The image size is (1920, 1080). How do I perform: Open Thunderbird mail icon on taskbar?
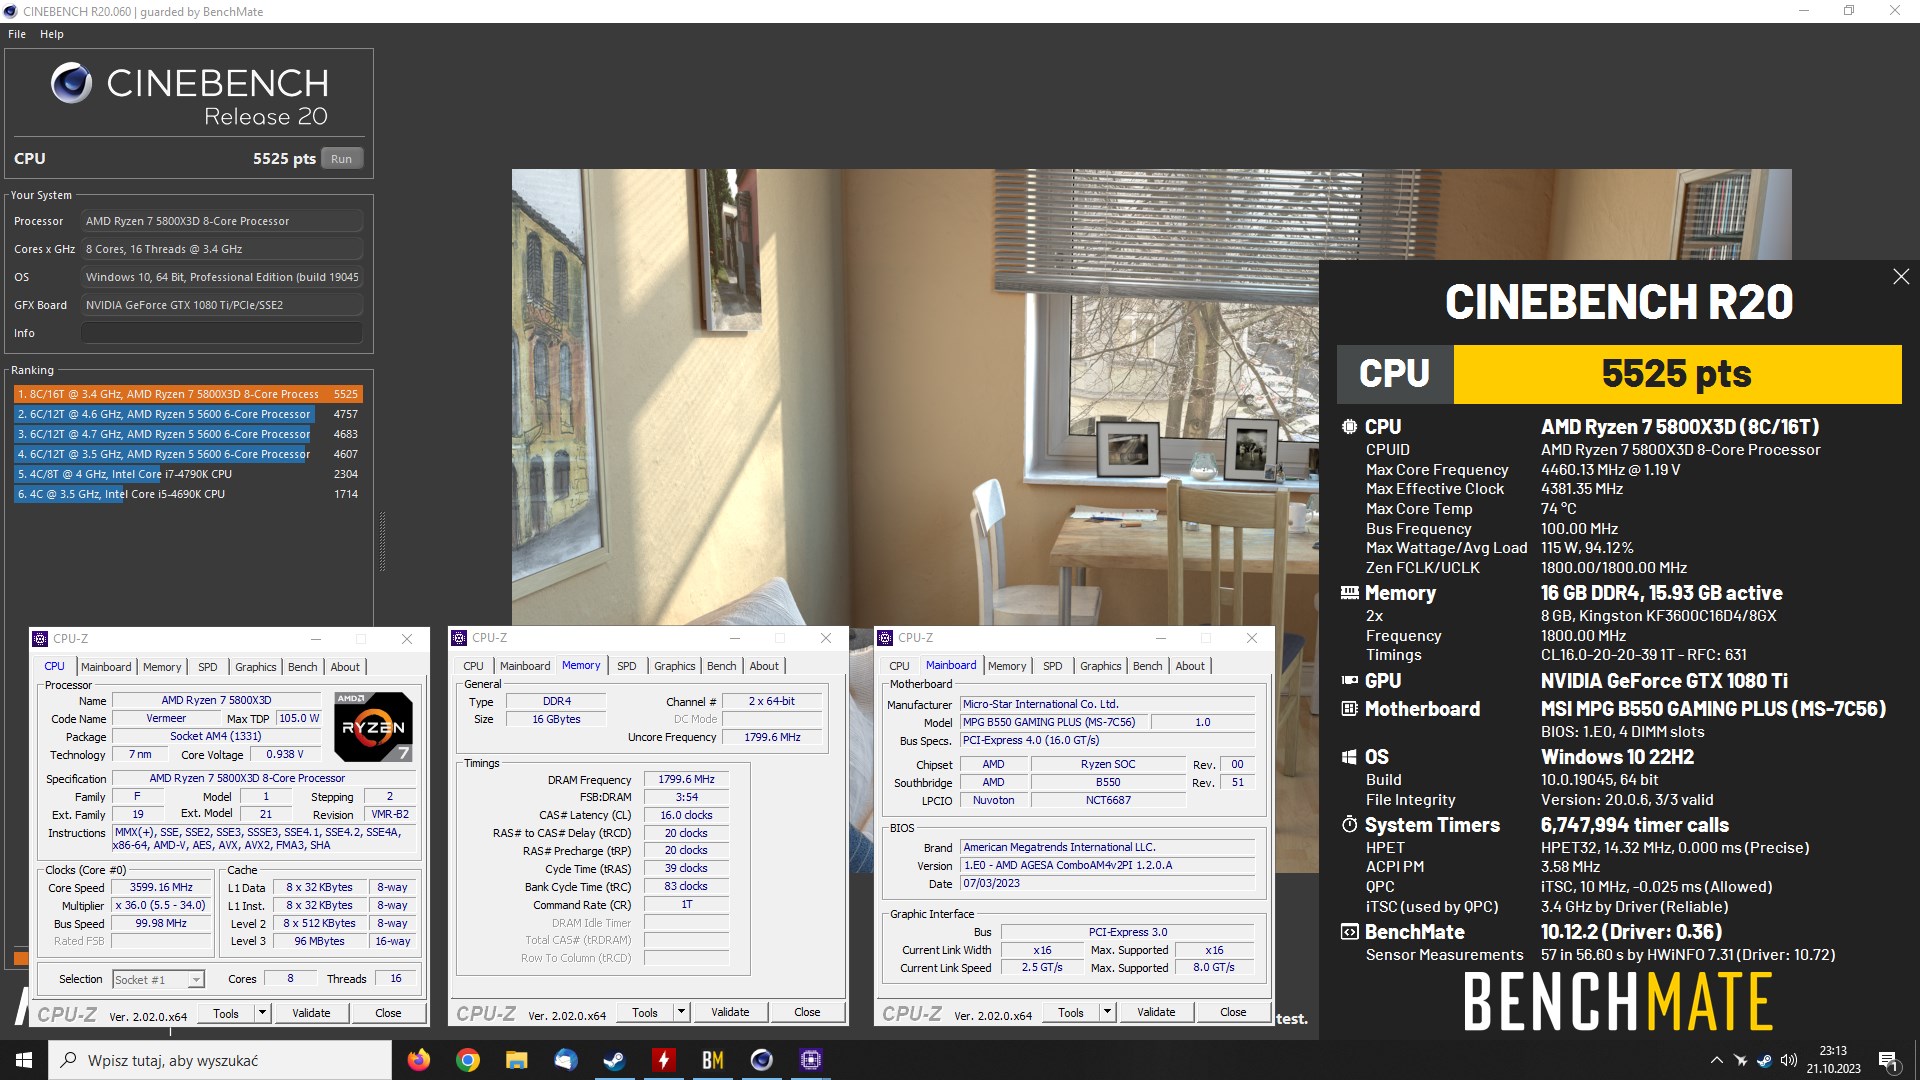coord(565,1060)
